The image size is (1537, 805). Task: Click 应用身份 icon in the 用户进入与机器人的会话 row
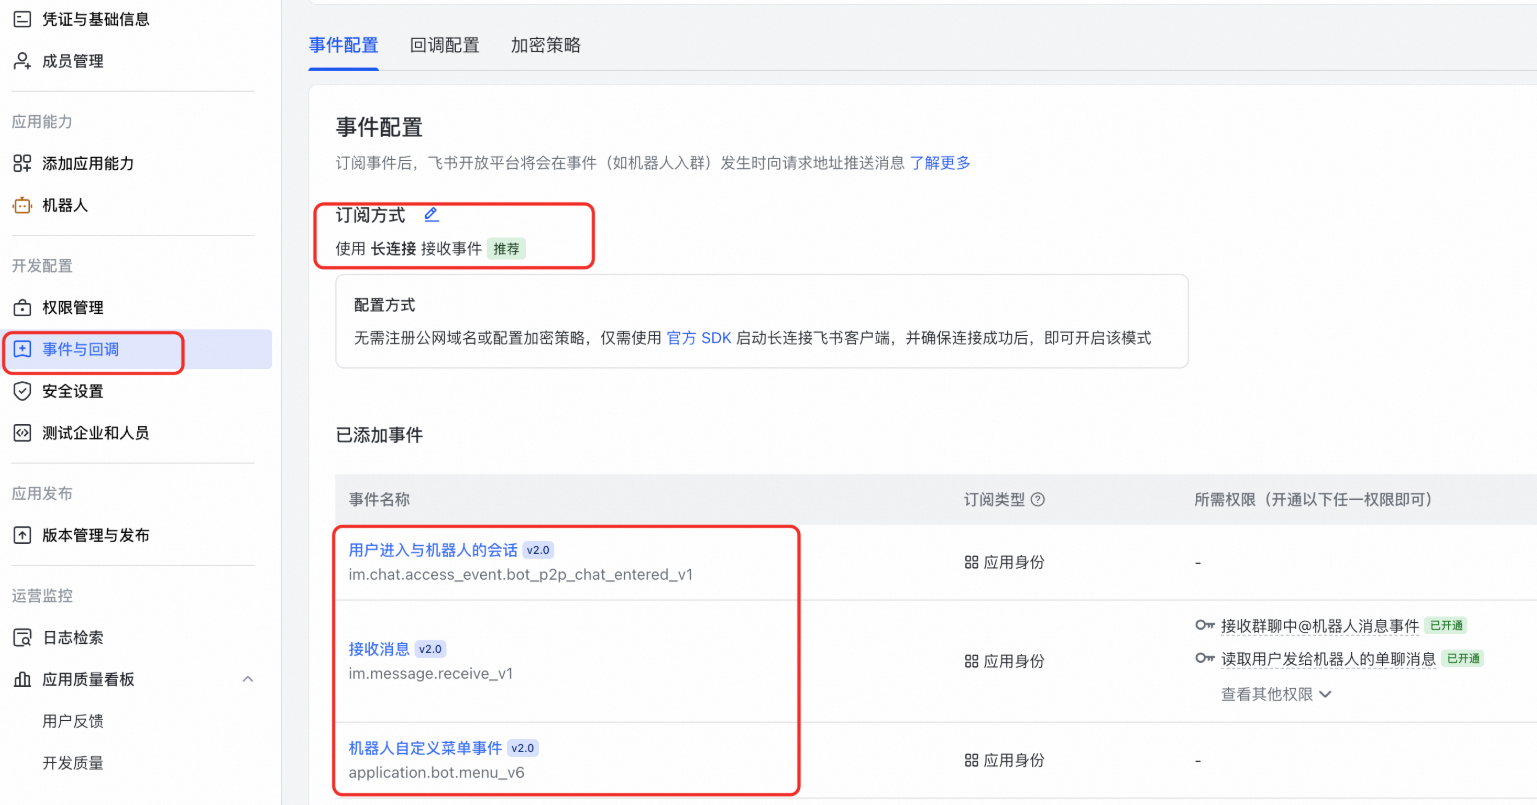(971, 562)
